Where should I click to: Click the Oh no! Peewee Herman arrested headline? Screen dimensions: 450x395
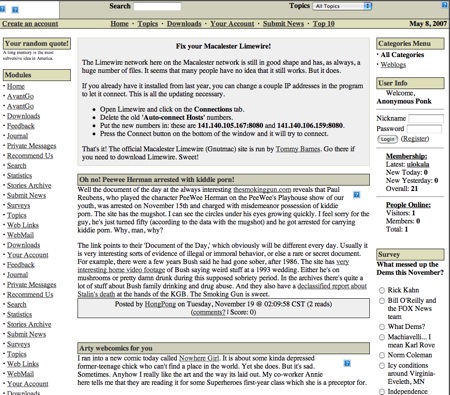coord(157,180)
